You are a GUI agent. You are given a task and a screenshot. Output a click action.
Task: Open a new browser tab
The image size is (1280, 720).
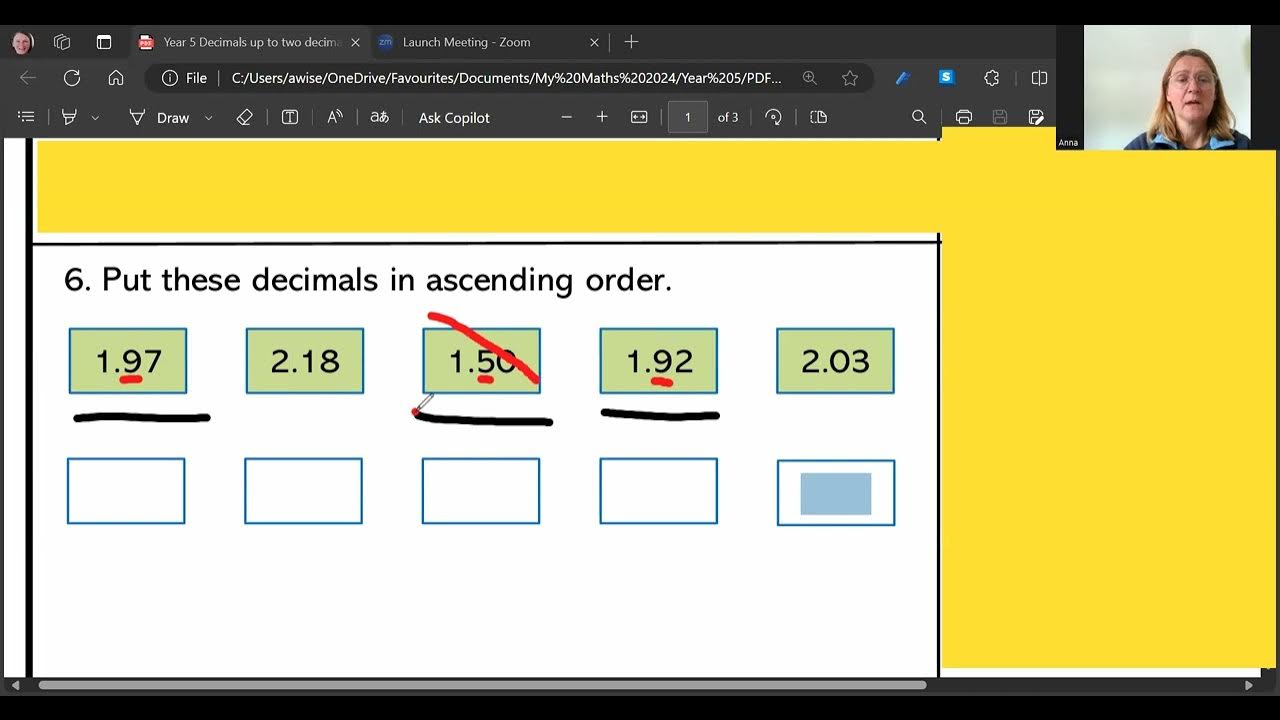631,42
